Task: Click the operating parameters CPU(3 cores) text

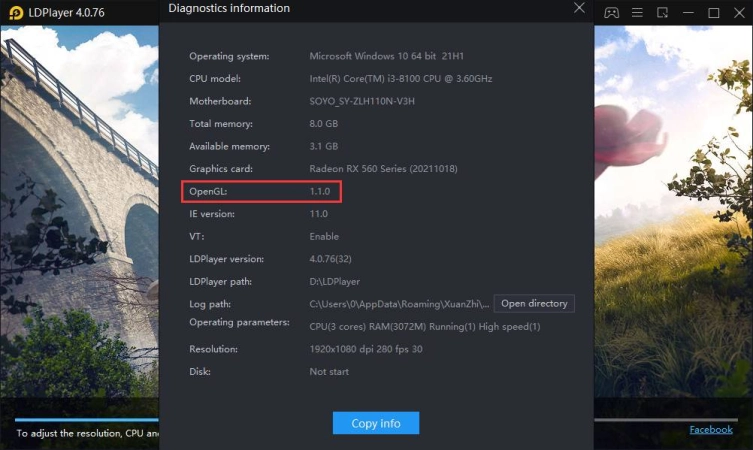Action: [x=425, y=327]
